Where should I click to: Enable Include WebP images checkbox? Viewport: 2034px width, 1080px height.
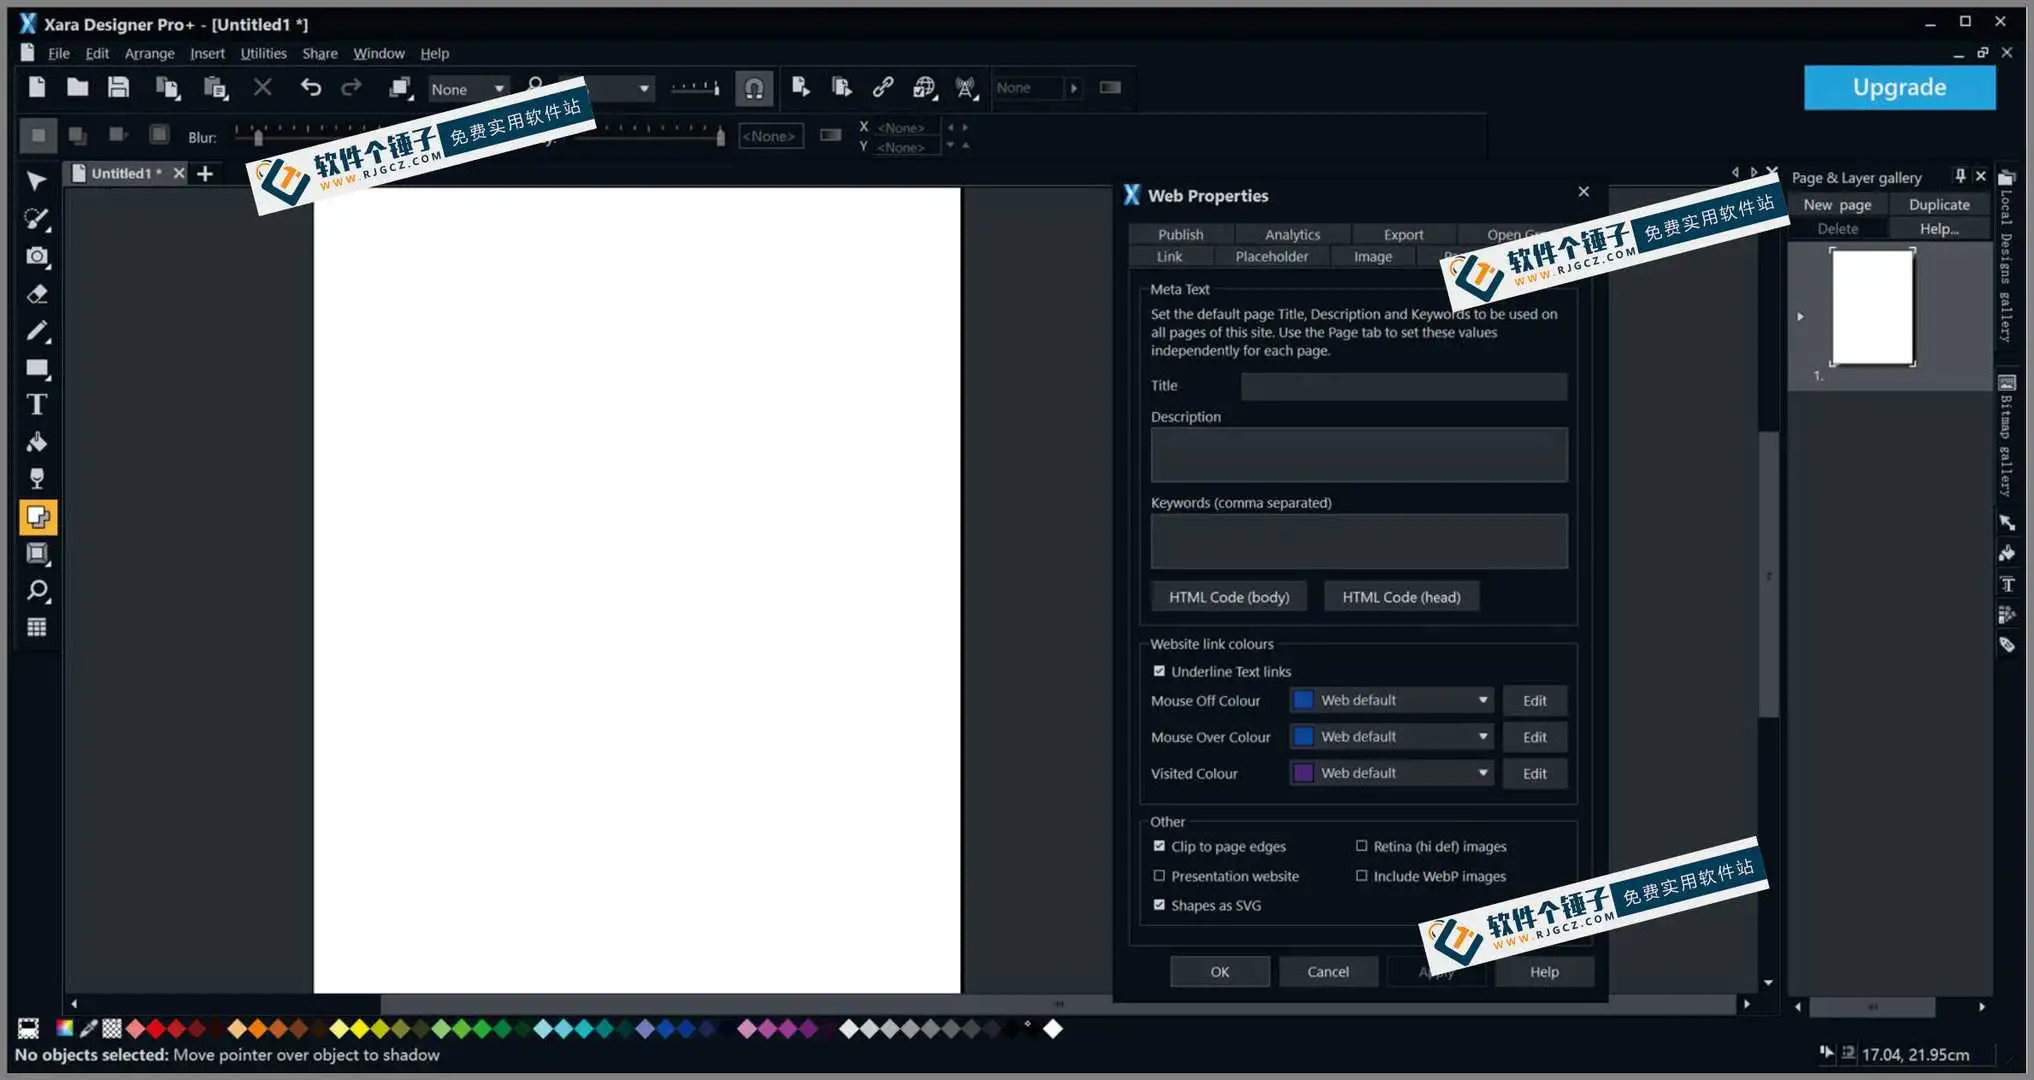[1361, 876]
